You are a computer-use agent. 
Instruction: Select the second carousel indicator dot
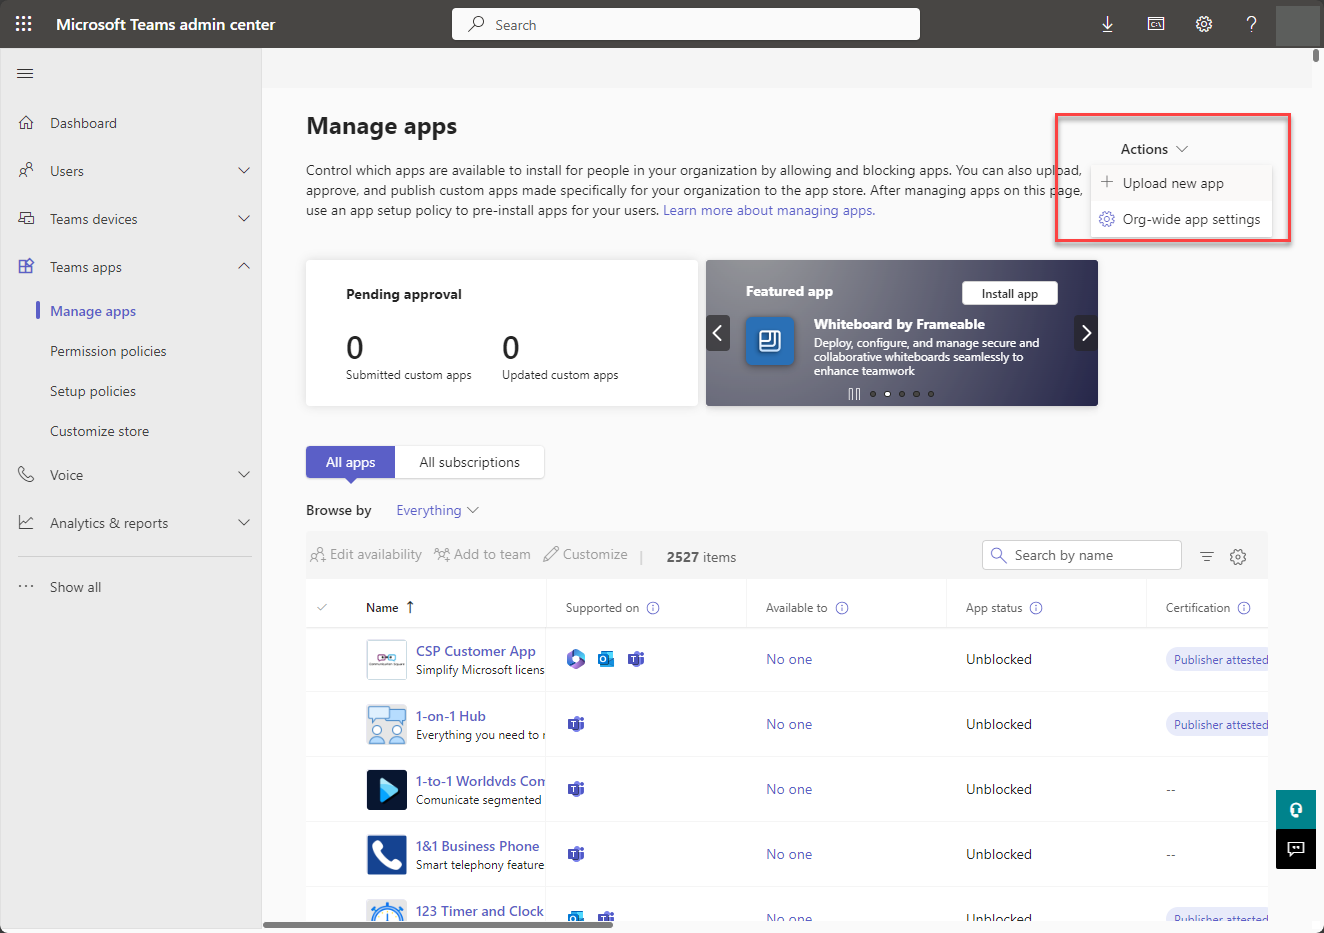click(887, 394)
